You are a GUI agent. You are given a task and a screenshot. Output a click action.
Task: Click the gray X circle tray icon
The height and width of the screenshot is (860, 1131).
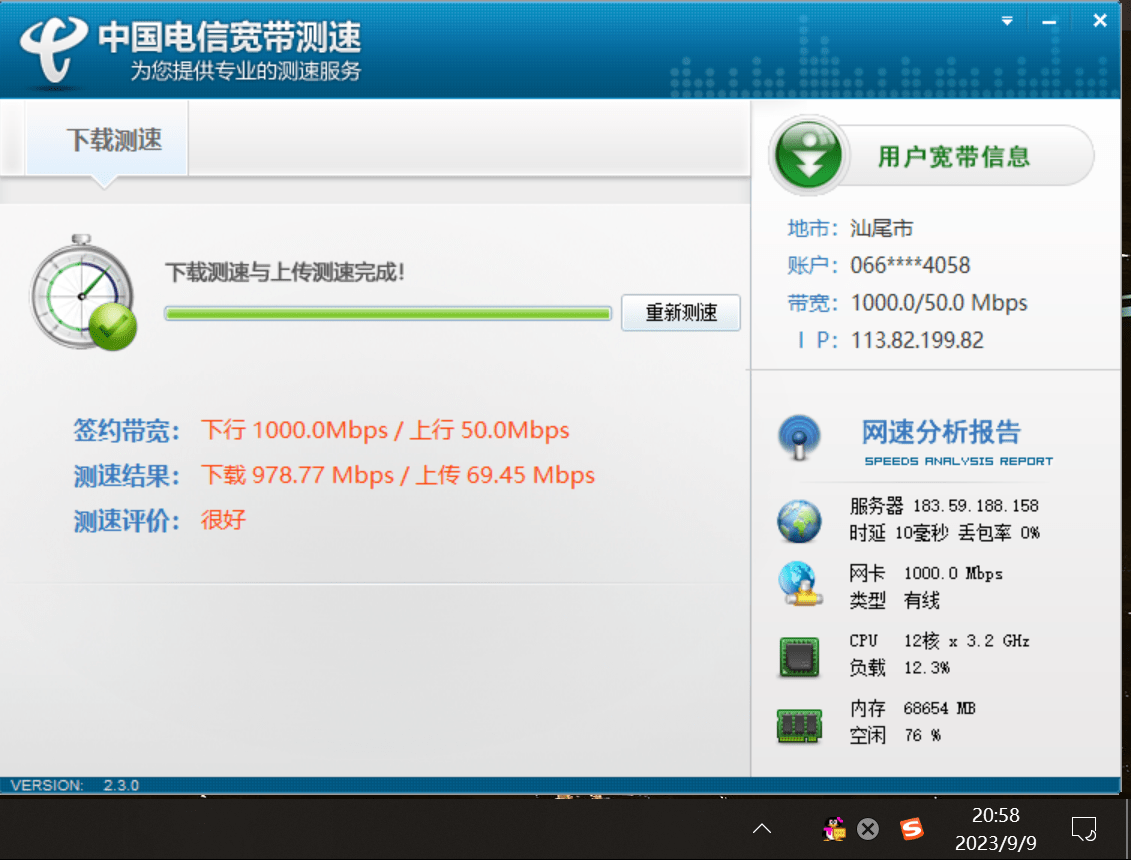[x=868, y=829]
